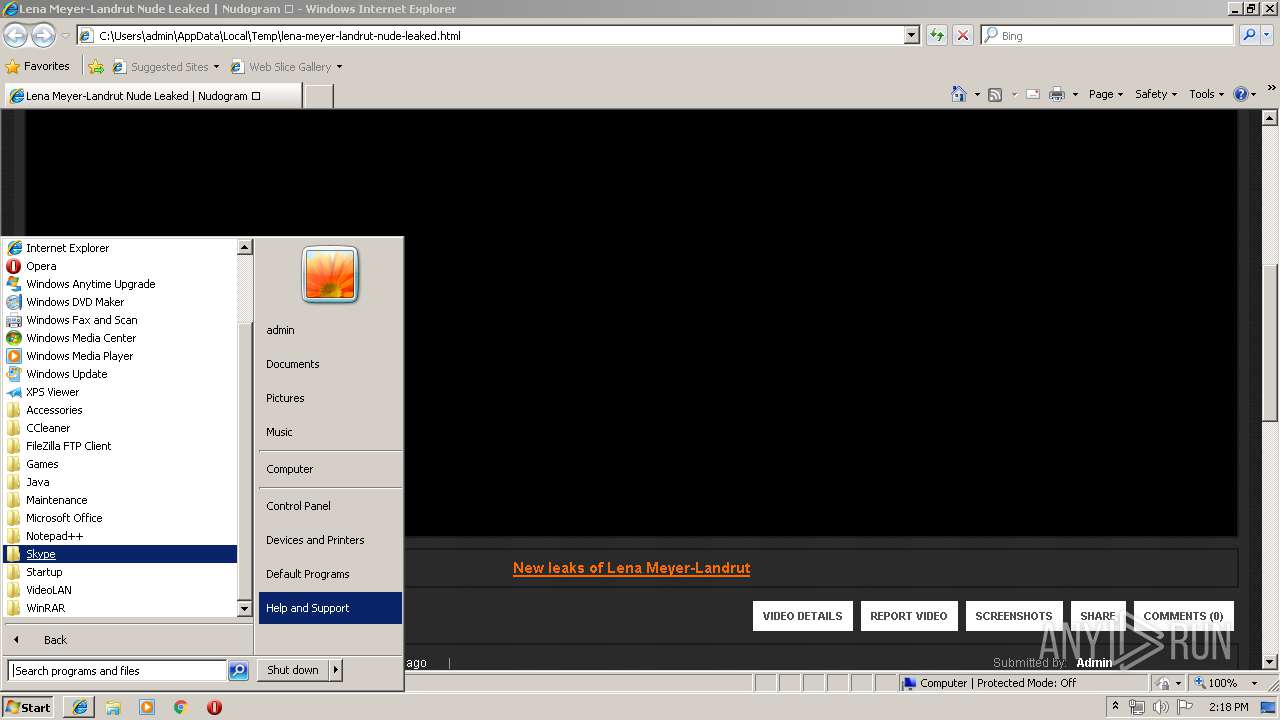
Task: Open address bar history dropdown
Action: (911, 35)
